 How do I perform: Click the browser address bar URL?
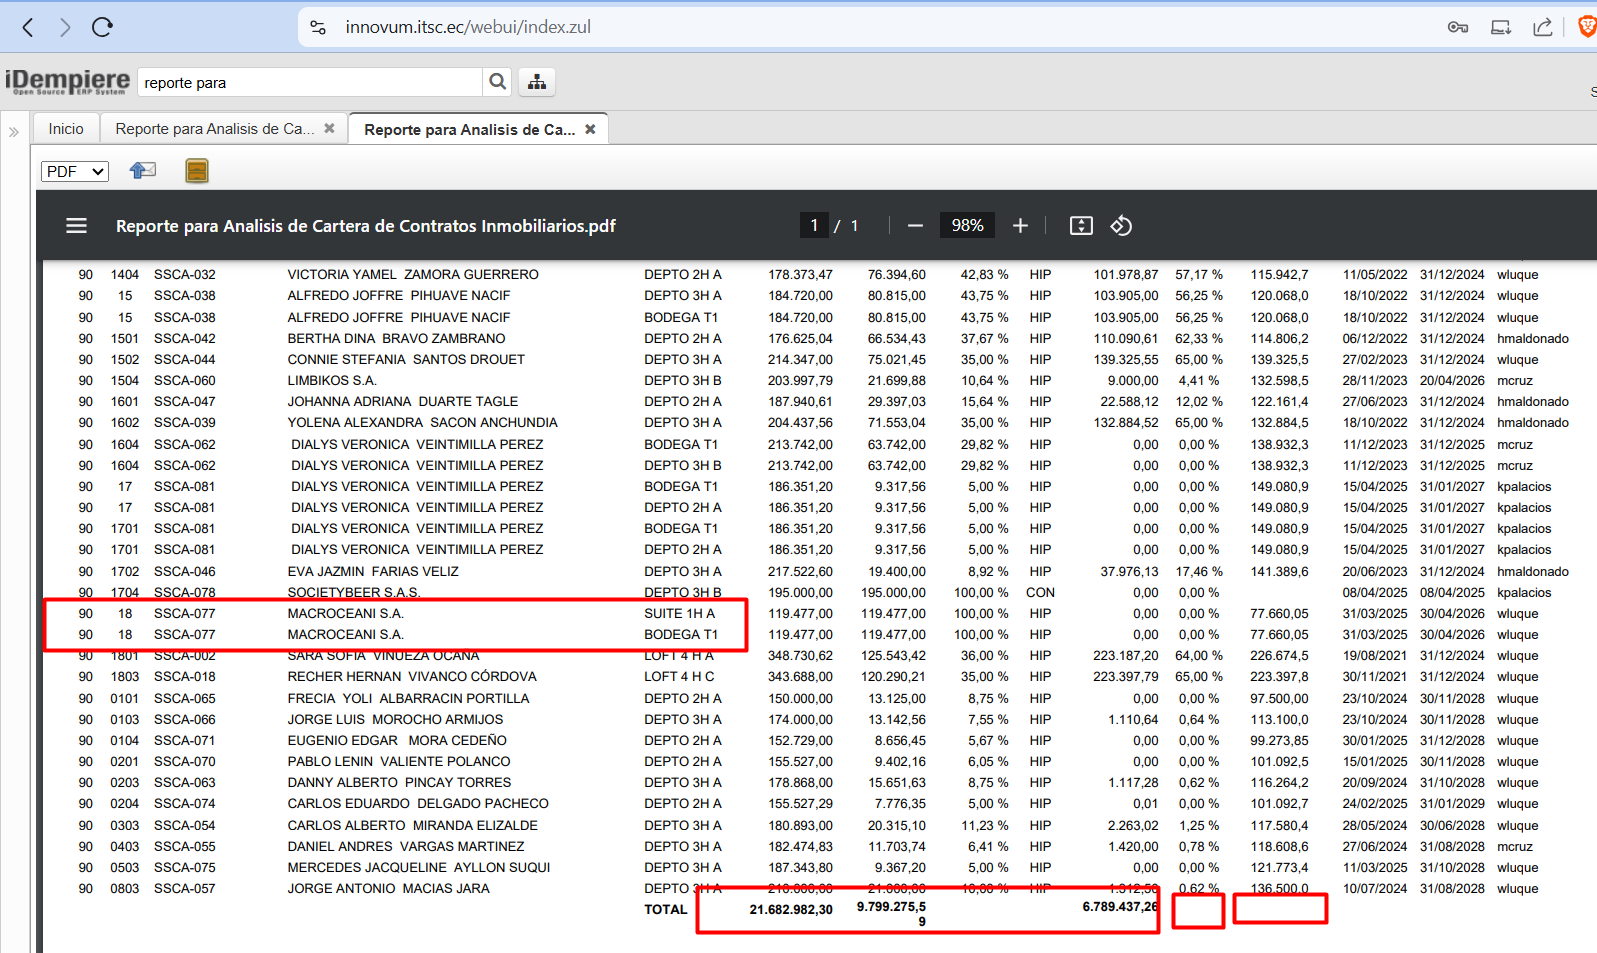coord(468,27)
